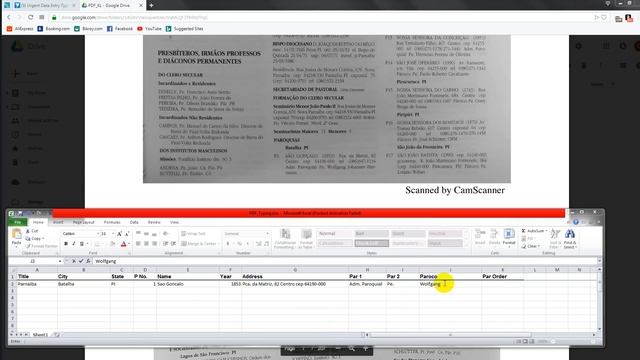This screenshot has height=360, width=640.
Task: Open the Facebook bookmark
Action: [120, 29]
